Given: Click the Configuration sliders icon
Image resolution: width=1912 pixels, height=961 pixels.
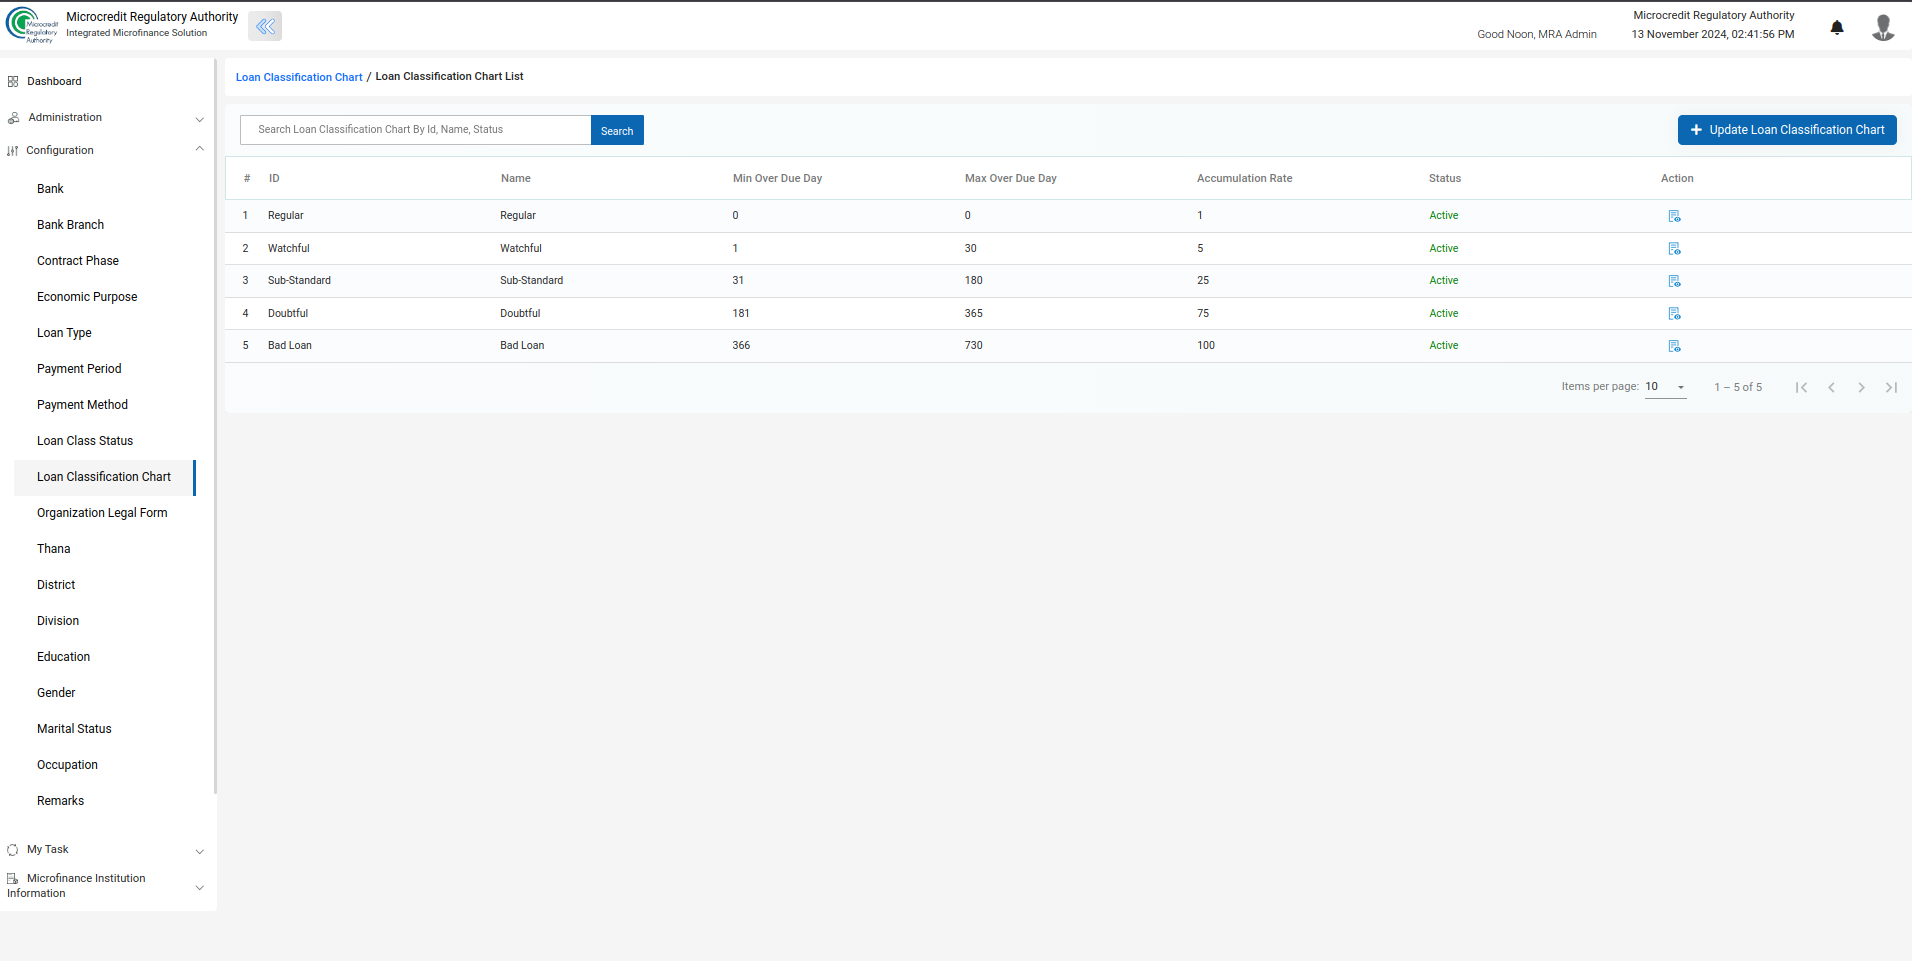Looking at the screenshot, I should [13, 151].
